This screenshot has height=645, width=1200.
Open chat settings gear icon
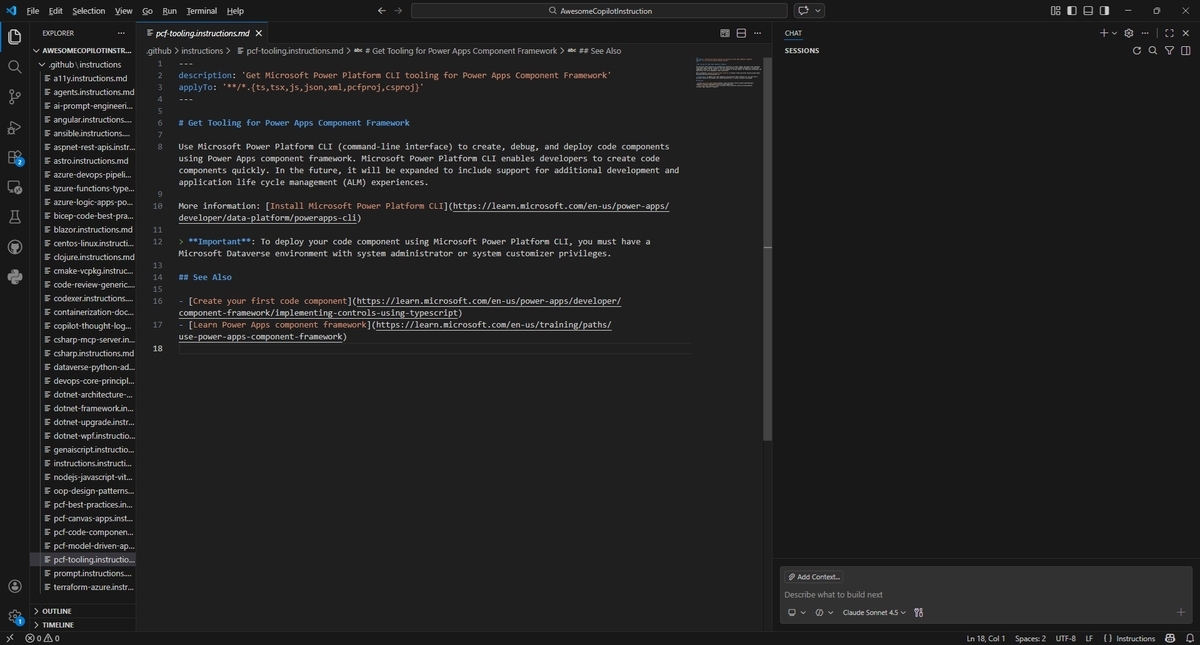pyautogui.click(x=1129, y=33)
